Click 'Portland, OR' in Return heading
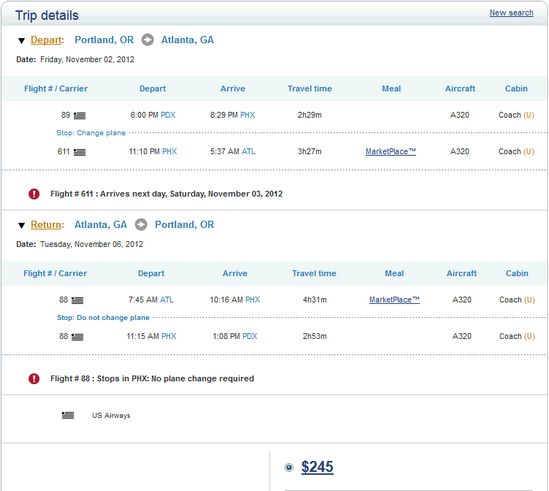The image size is (549, 491). pos(185,224)
